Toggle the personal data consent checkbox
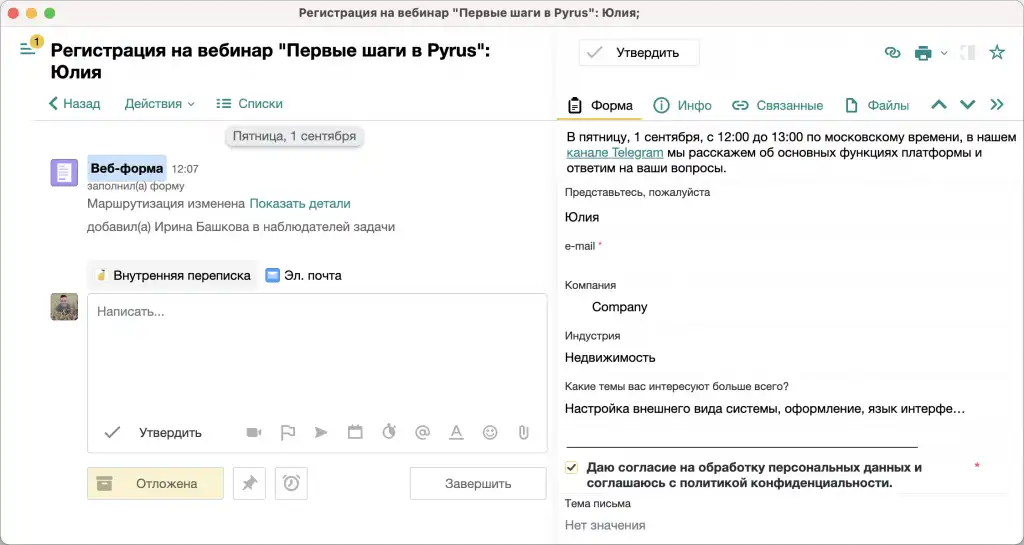Screen dimensions: 1024x545 (x=571, y=468)
